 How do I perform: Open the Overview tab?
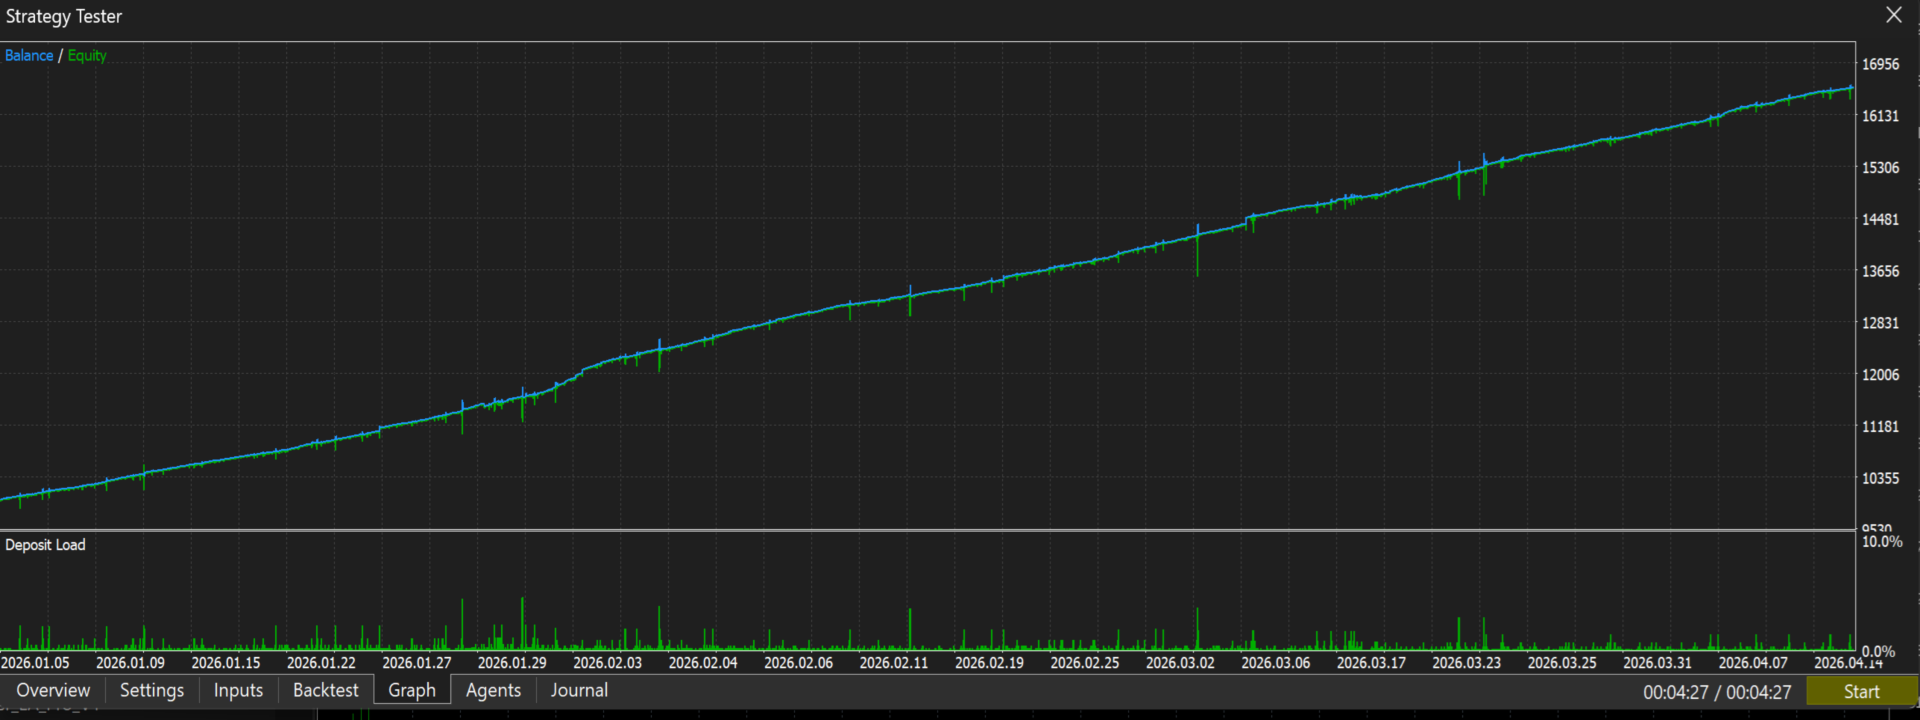pyautogui.click(x=53, y=690)
